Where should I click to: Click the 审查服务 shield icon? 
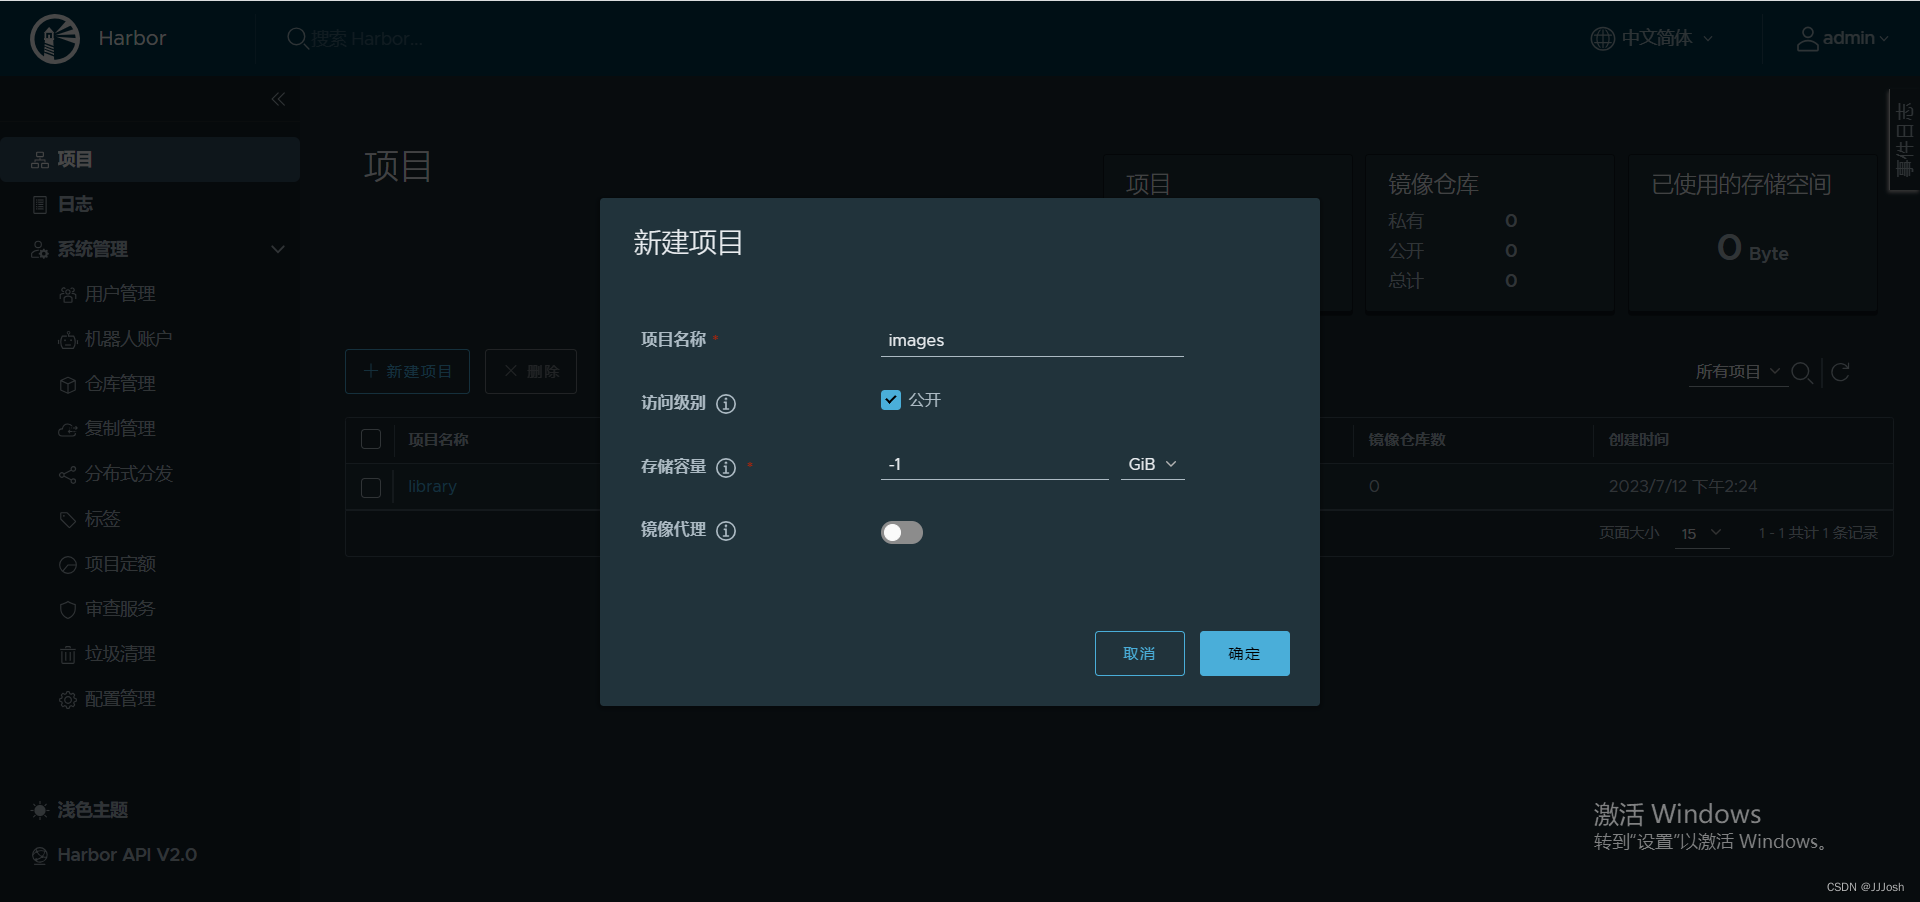pos(68,610)
